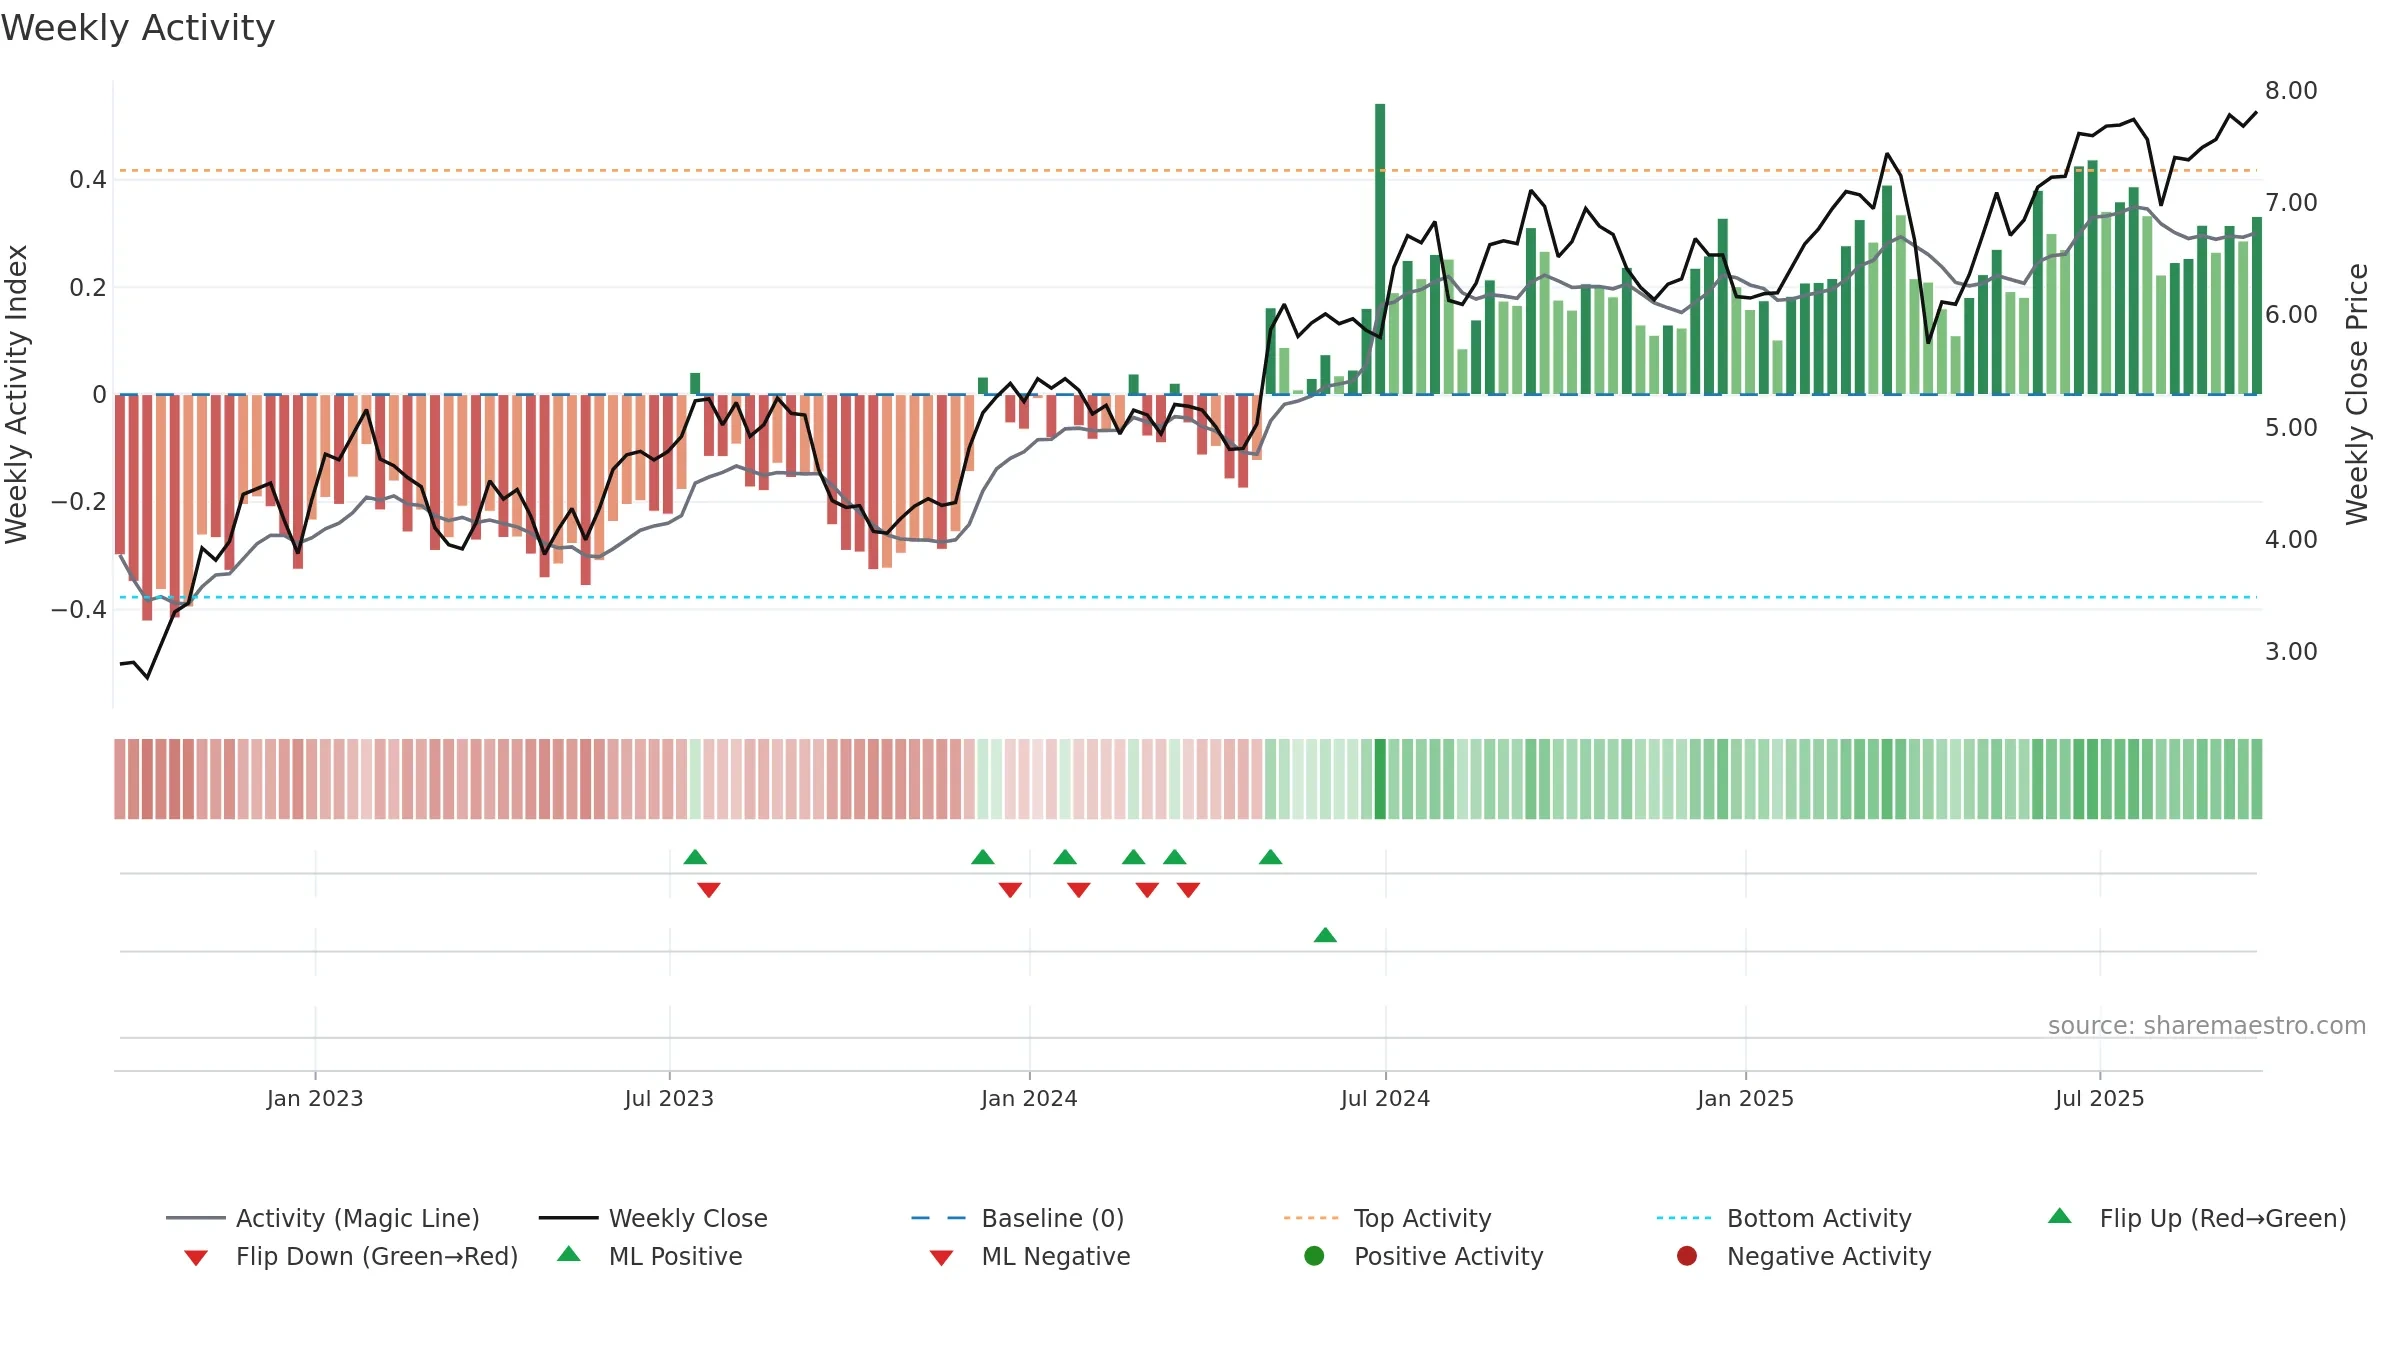Image resolution: width=2400 pixels, height=1350 pixels.
Task: Click the Jan 2023 x-axis label
Action: pyautogui.click(x=315, y=1098)
